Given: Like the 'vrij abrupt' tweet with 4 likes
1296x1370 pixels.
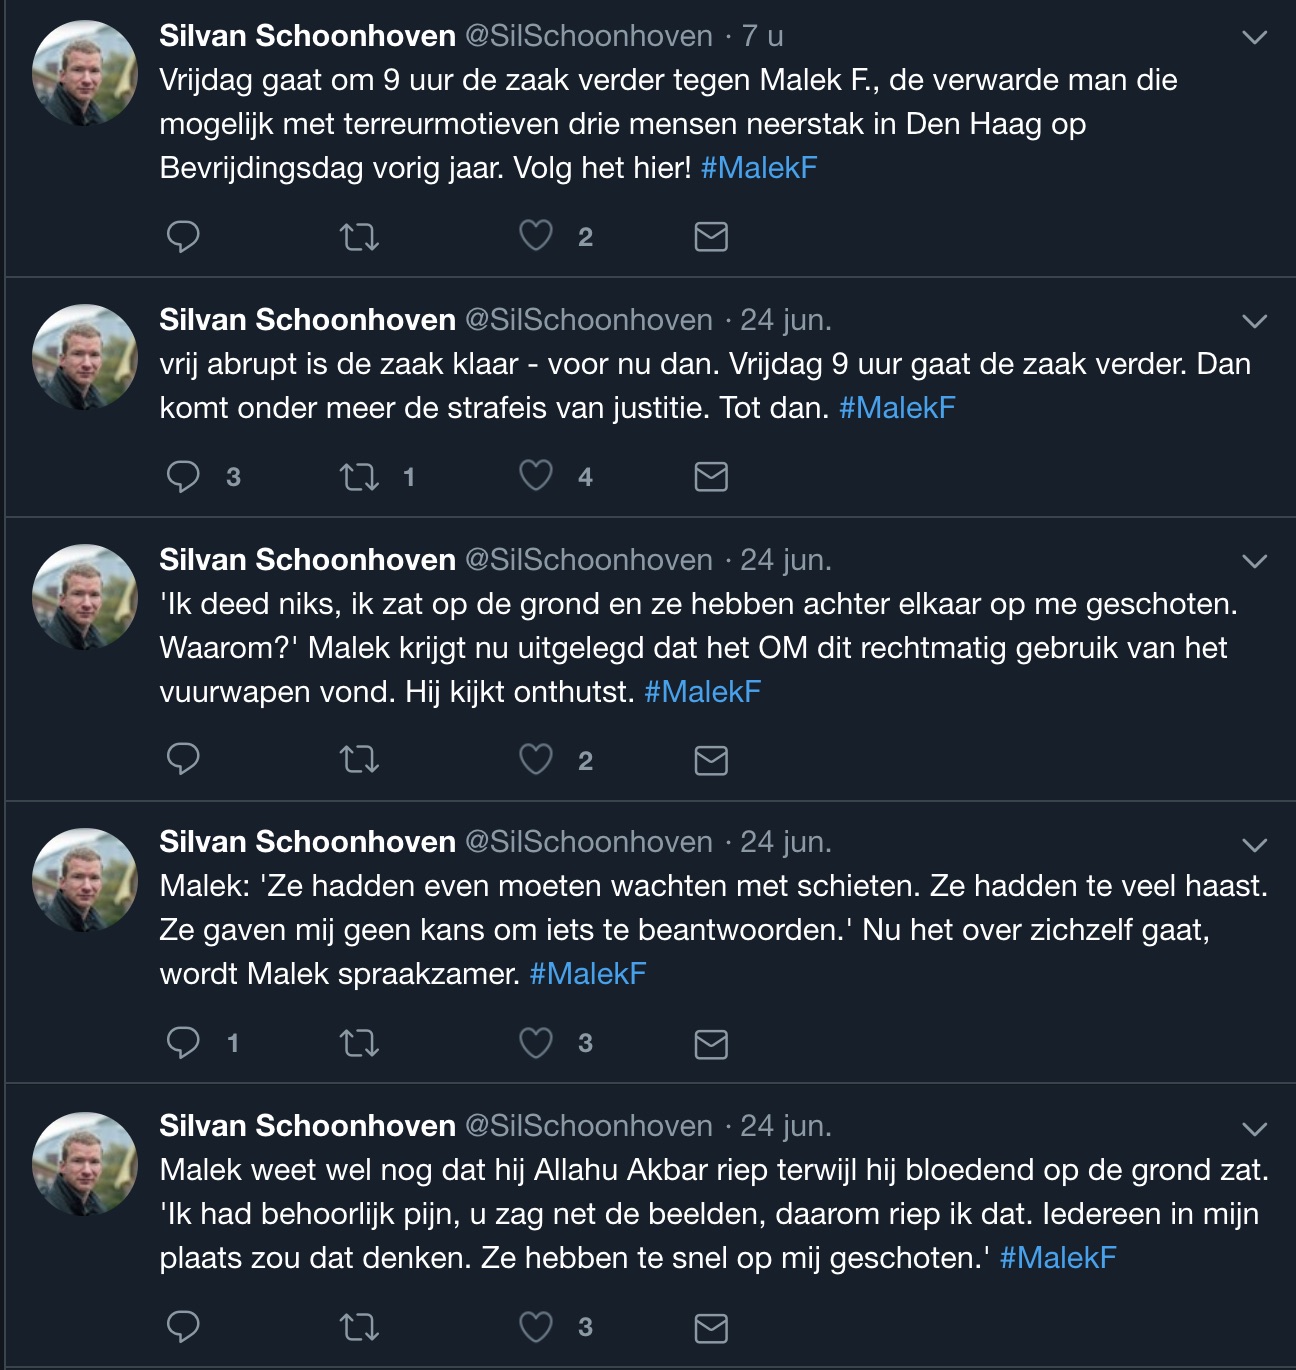Looking at the screenshot, I should [x=536, y=476].
